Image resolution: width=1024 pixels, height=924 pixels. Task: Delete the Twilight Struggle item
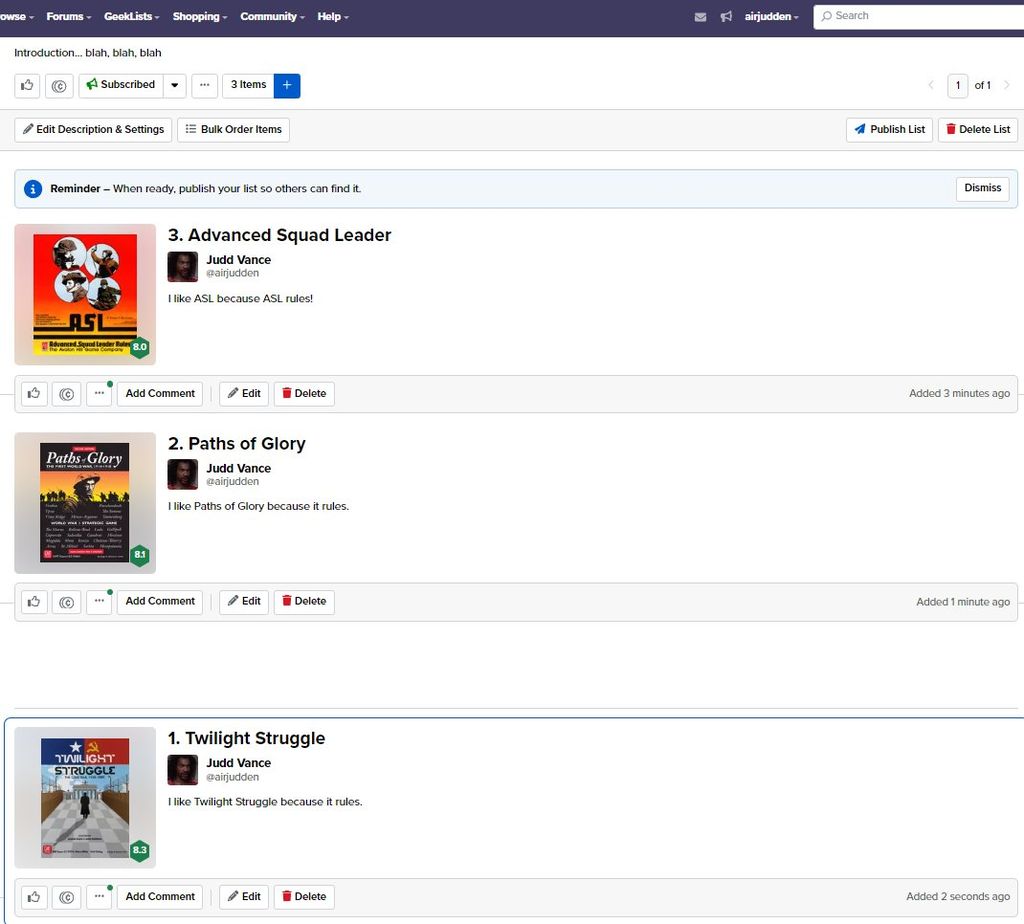click(304, 897)
